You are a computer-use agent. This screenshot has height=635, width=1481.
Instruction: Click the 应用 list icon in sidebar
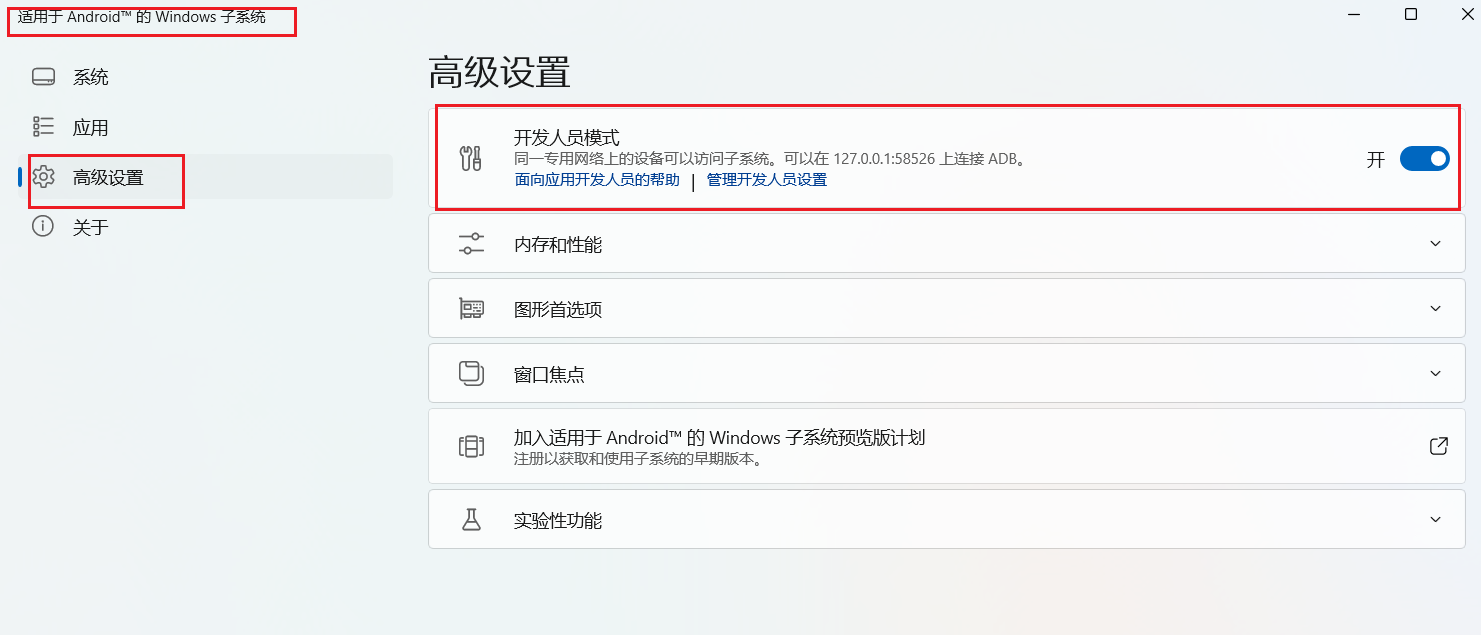[x=43, y=127]
